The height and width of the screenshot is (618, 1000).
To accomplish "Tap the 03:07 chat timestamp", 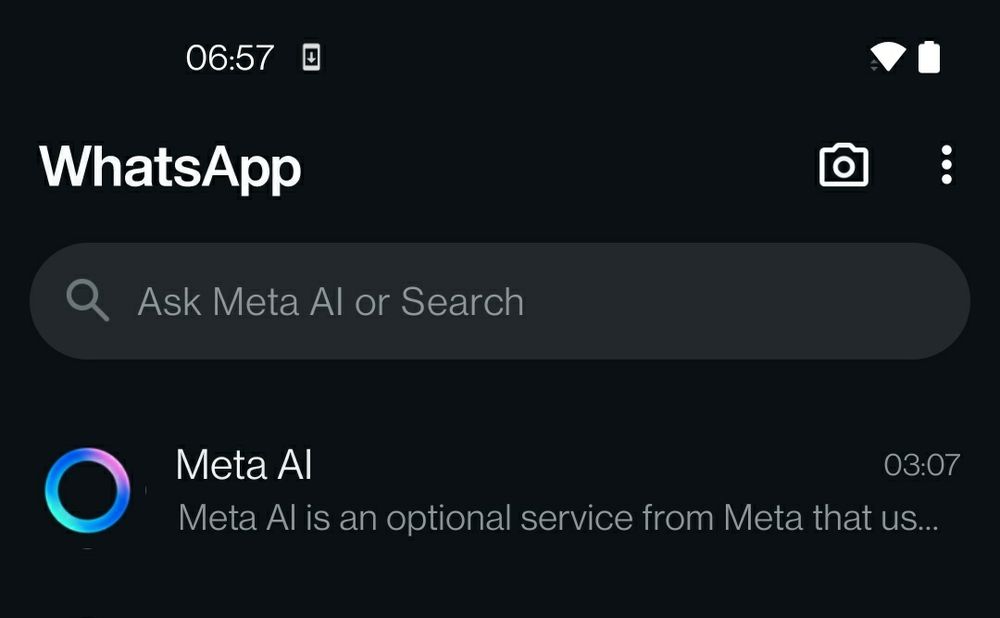I will click(922, 465).
